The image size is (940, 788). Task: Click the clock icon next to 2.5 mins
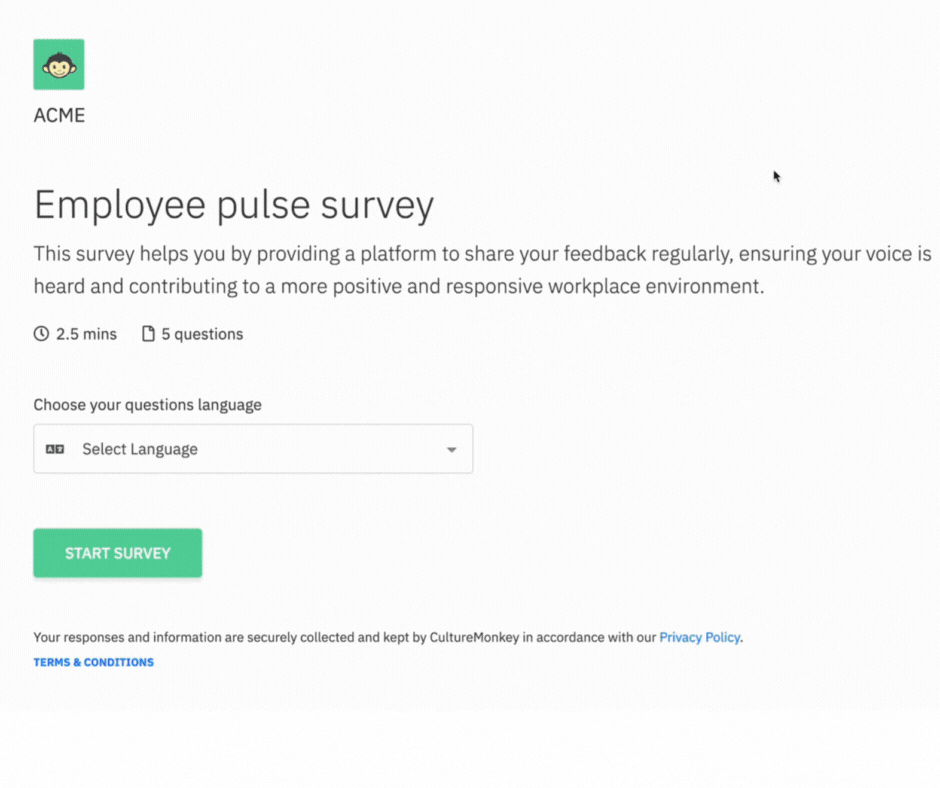pyautogui.click(x=40, y=333)
